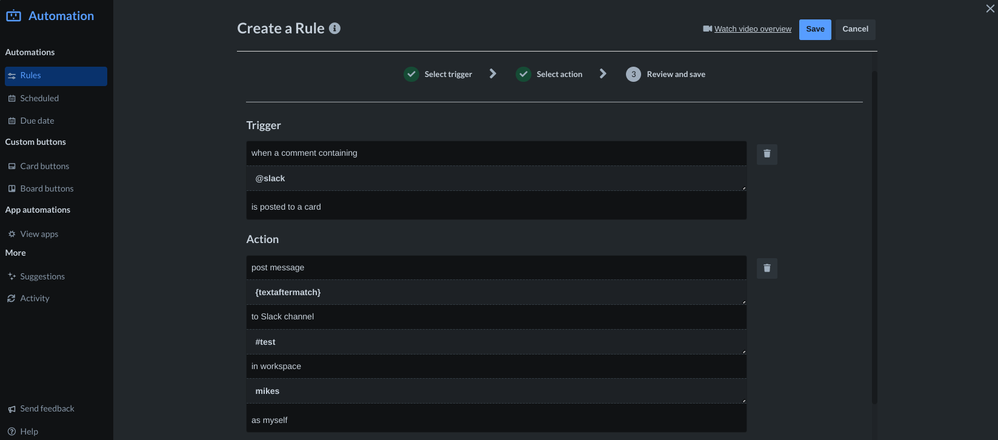Click the Automation robot logo icon

(14, 16)
